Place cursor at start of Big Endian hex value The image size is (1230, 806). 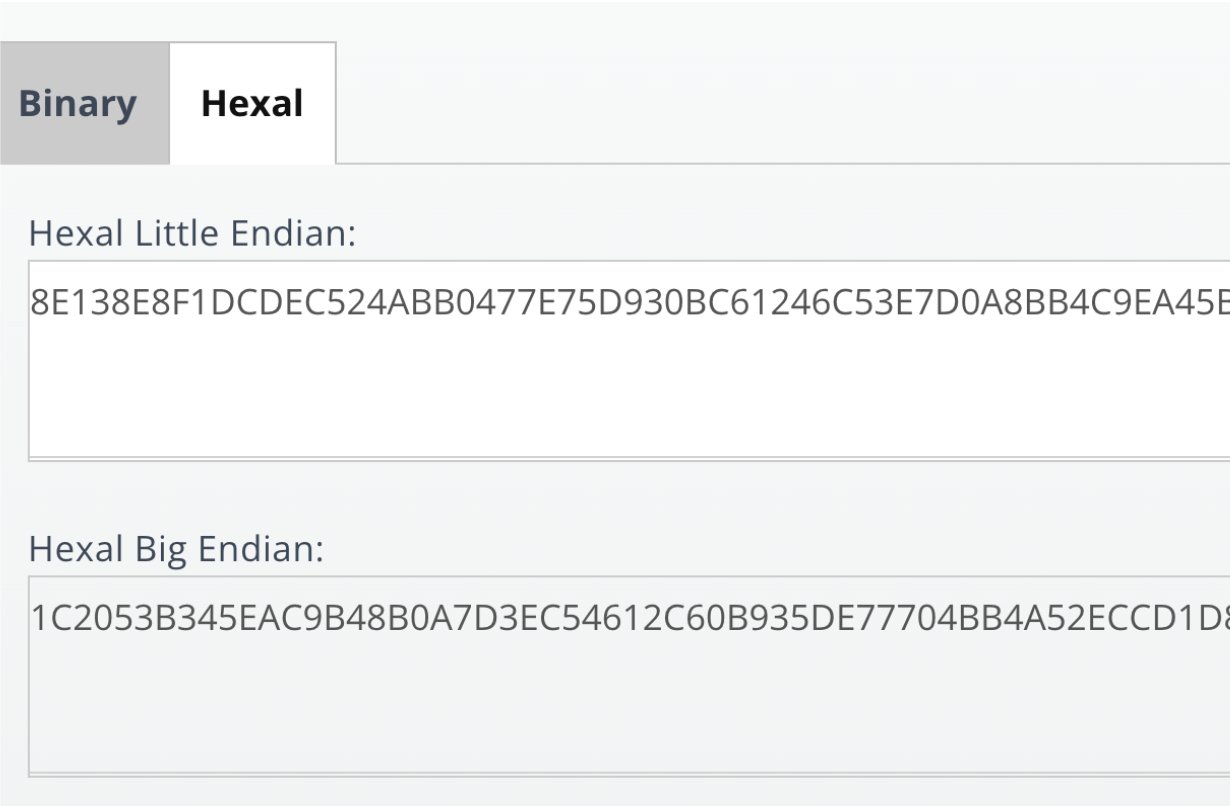pos(33,619)
